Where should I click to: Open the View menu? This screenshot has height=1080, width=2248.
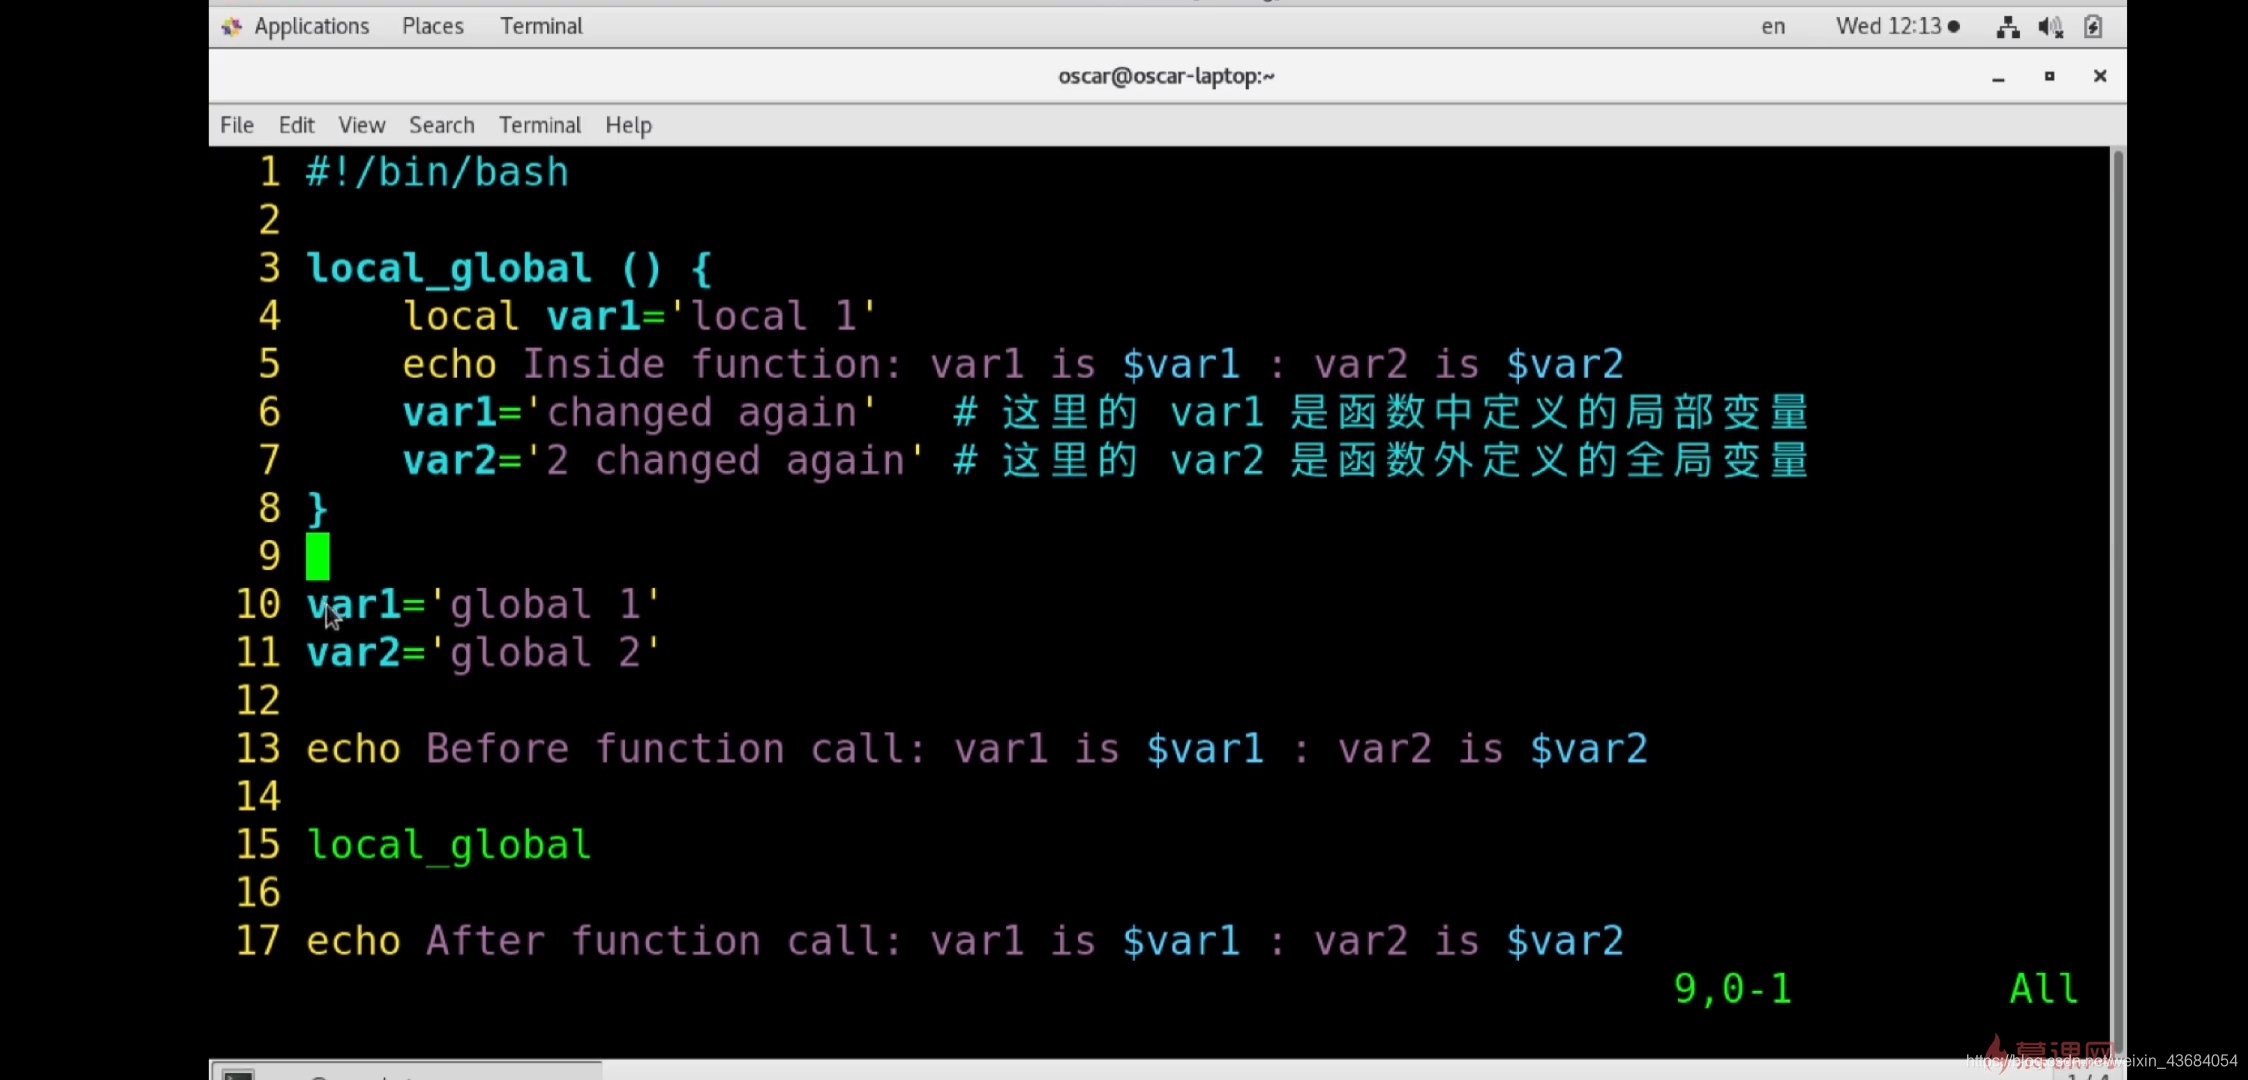pos(361,125)
